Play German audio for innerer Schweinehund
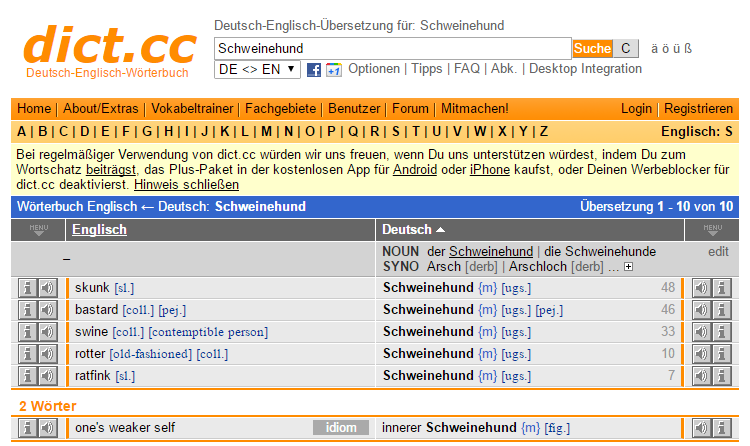Screen dimensions: 750x446 [x=702, y=428]
